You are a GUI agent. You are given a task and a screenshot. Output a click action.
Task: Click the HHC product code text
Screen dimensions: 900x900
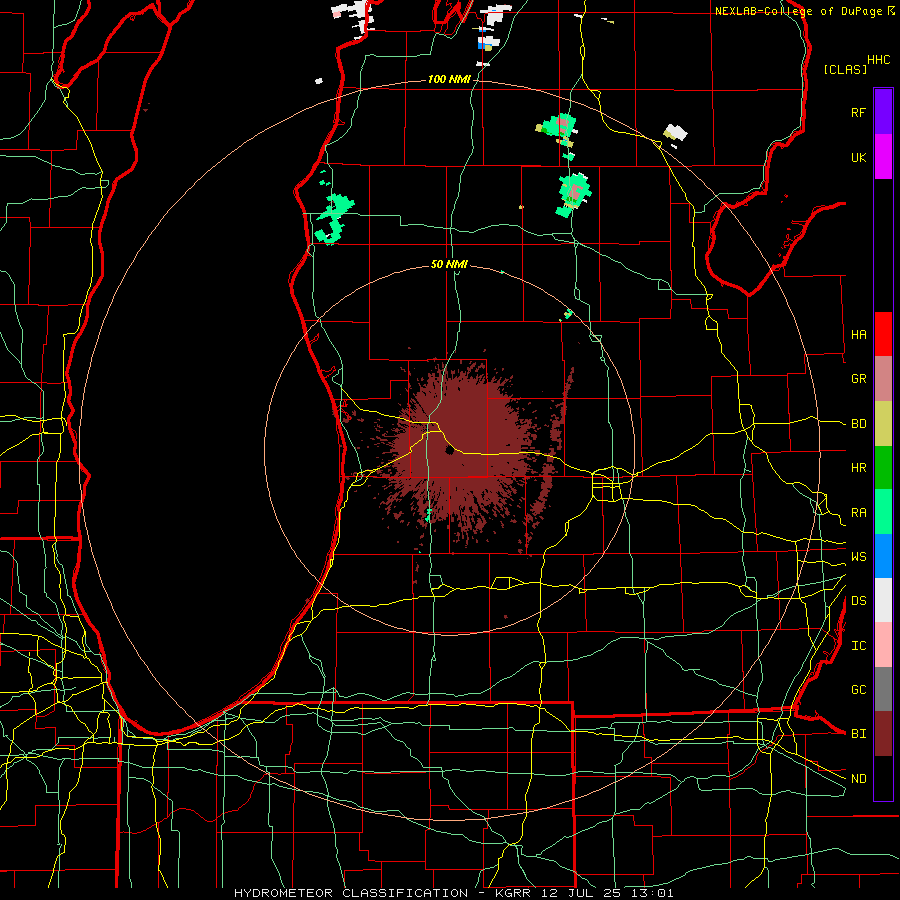(878, 60)
